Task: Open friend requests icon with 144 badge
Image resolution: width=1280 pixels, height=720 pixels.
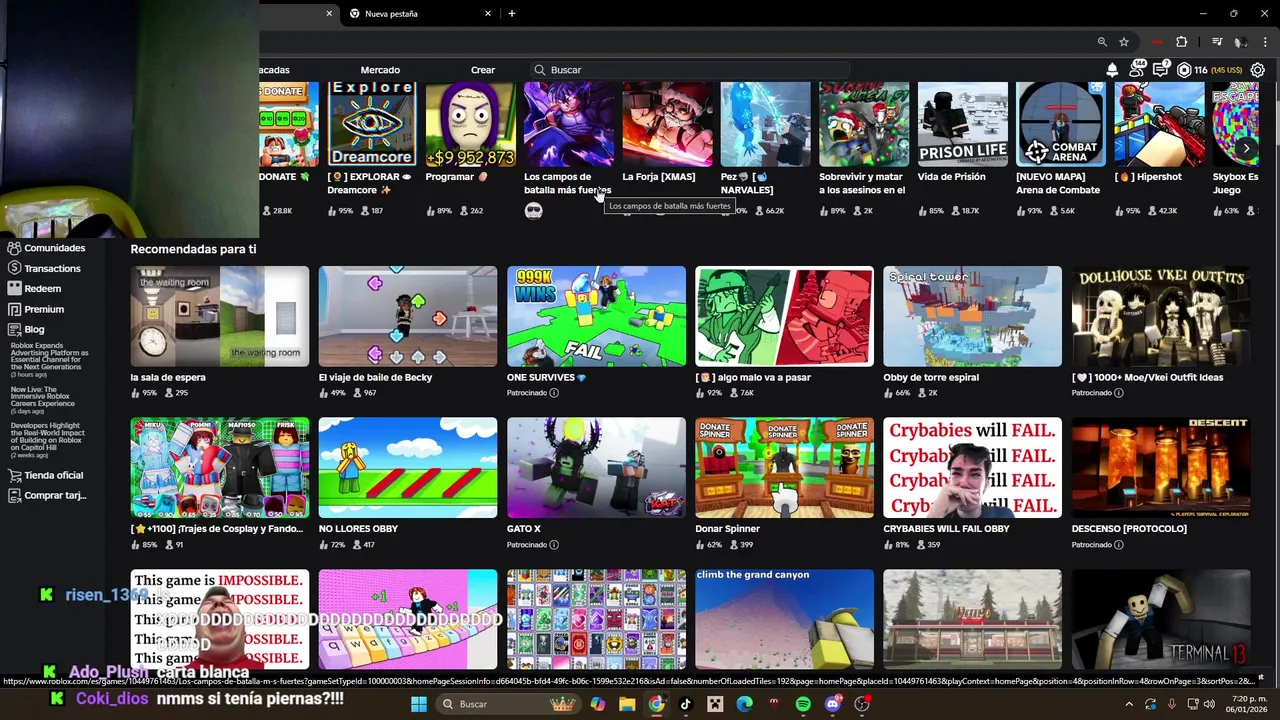Action: [x=1136, y=69]
